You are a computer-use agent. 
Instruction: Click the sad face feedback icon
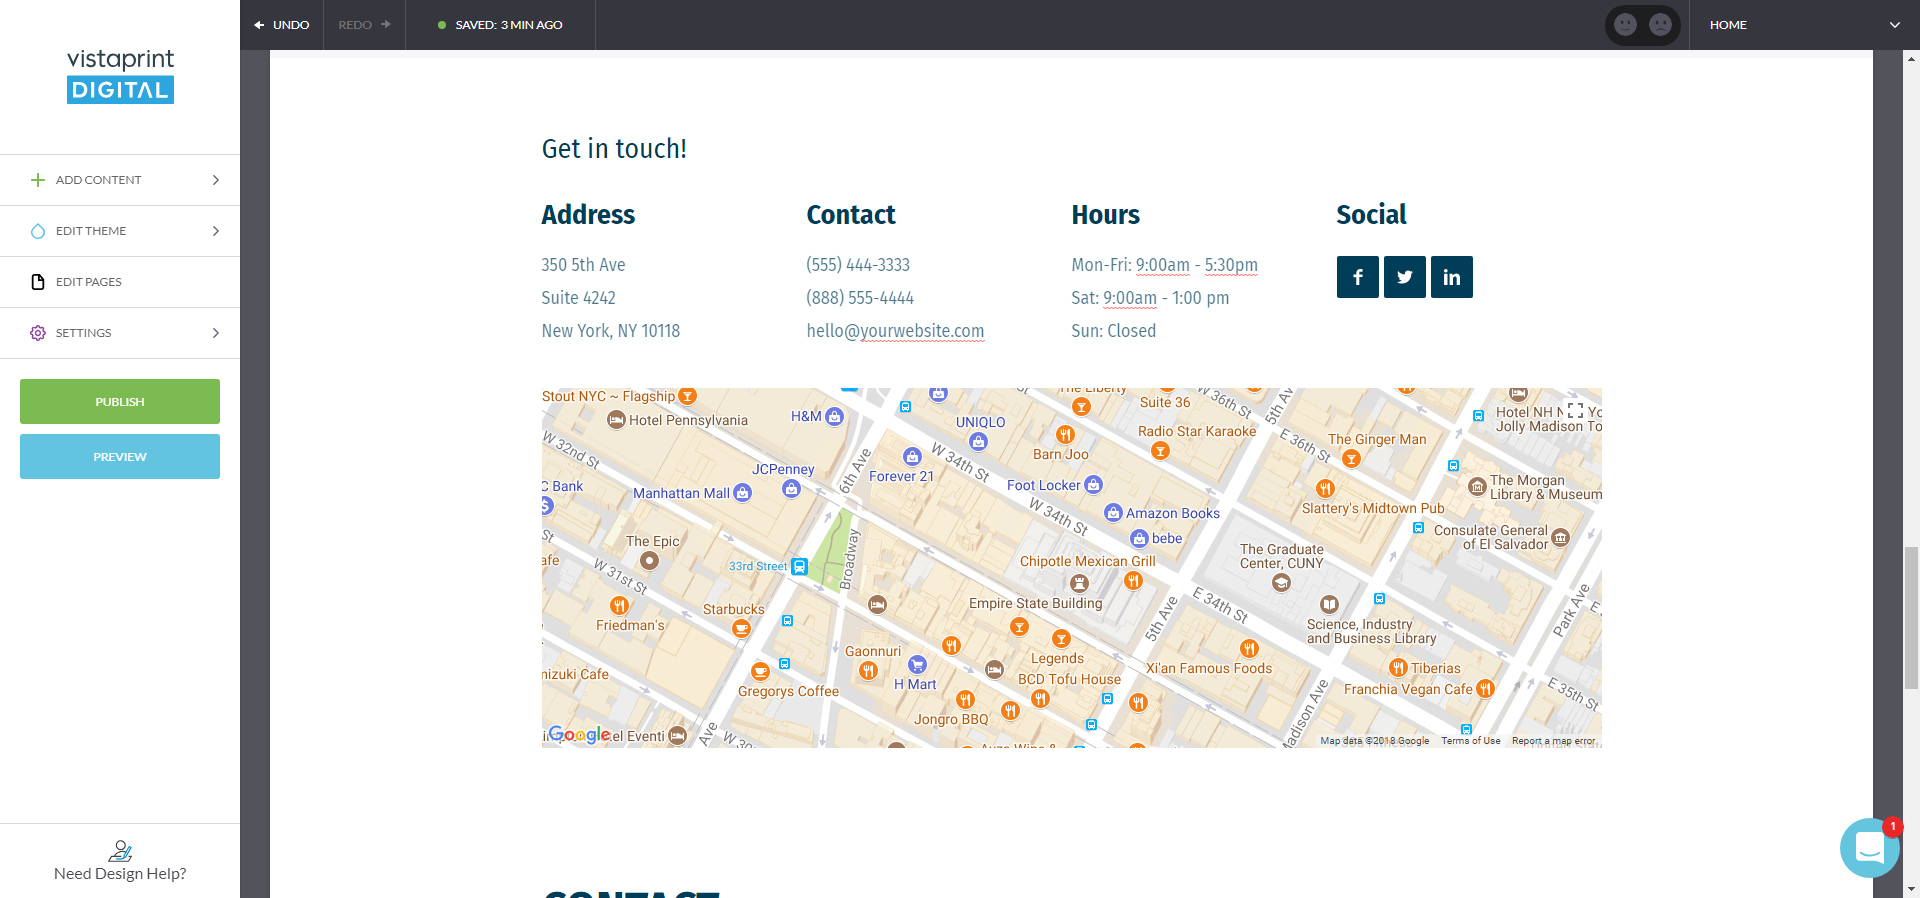coord(1660,25)
